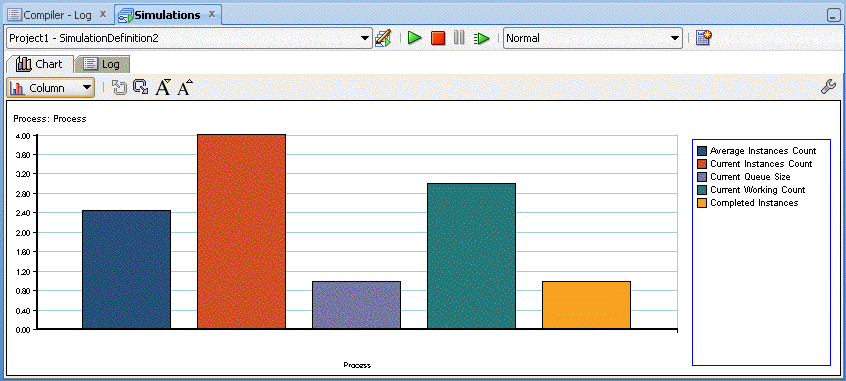Click the 4.00 y-axis value
This screenshot has height=381, width=846.
pyautogui.click(x=22, y=135)
